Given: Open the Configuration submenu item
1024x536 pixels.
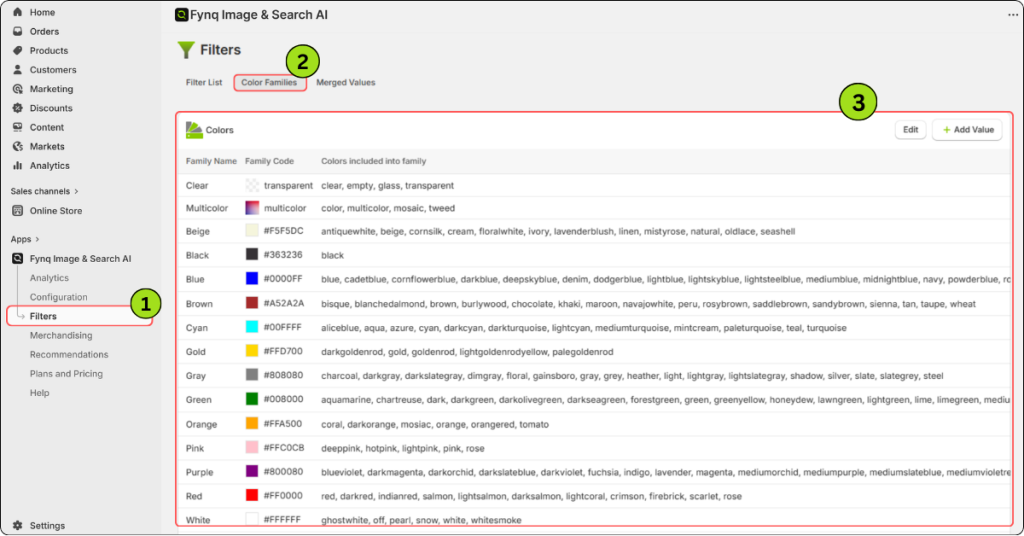Looking at the screenshot, I should click(x=58, y=297).
